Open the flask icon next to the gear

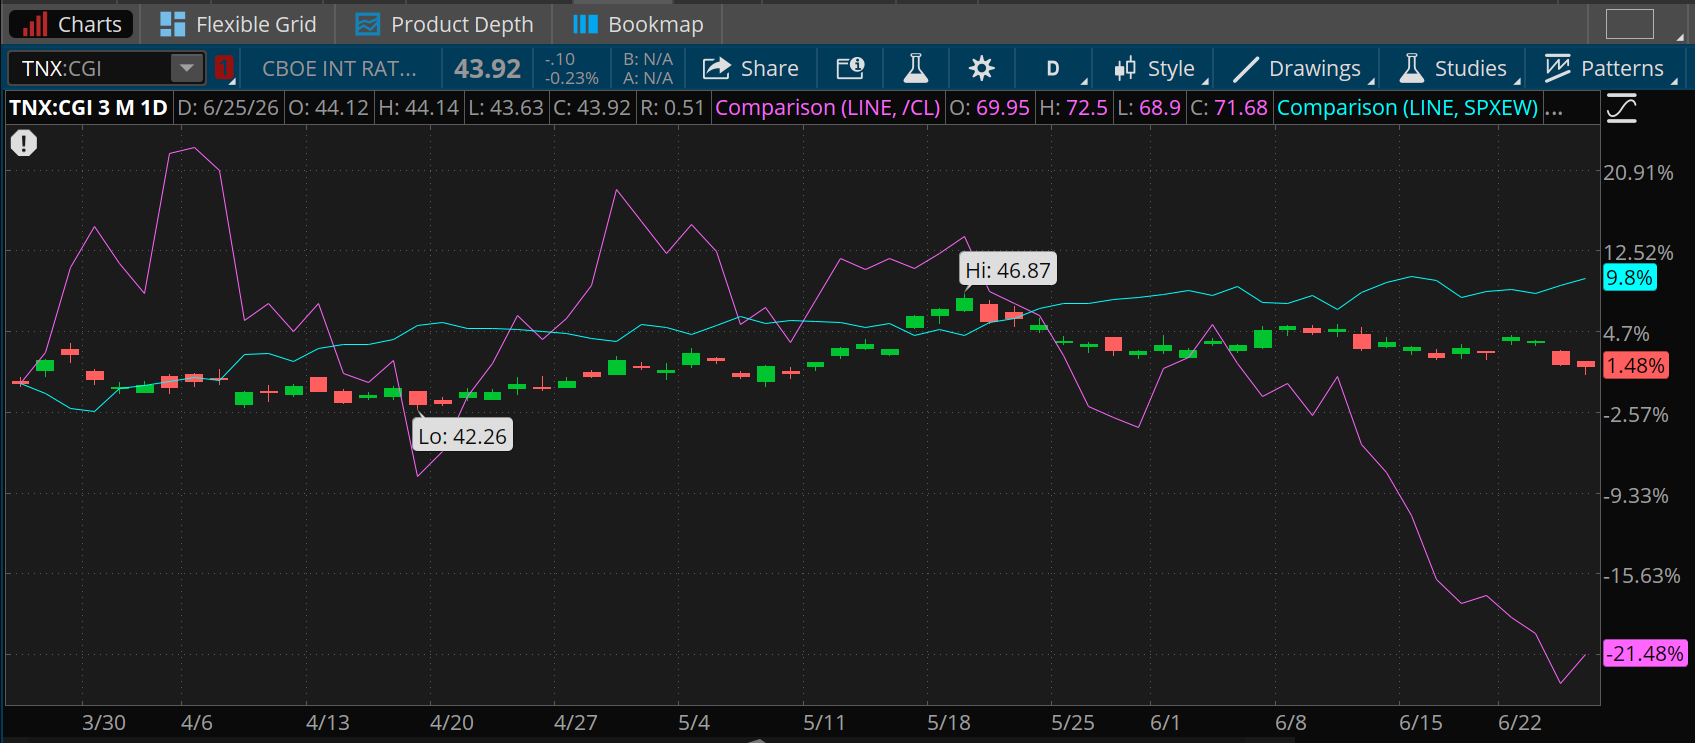coord(915,68)
